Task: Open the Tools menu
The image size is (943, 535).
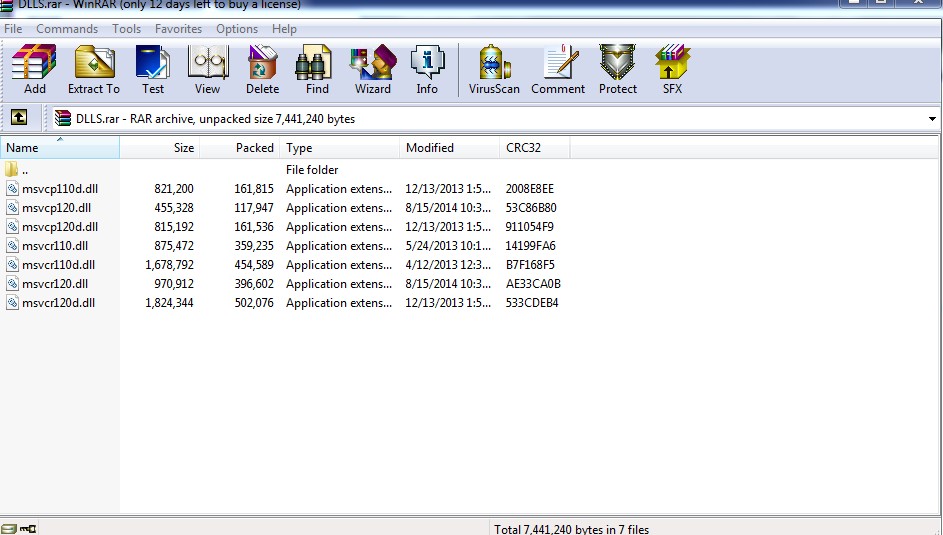Action: [126, 29]
